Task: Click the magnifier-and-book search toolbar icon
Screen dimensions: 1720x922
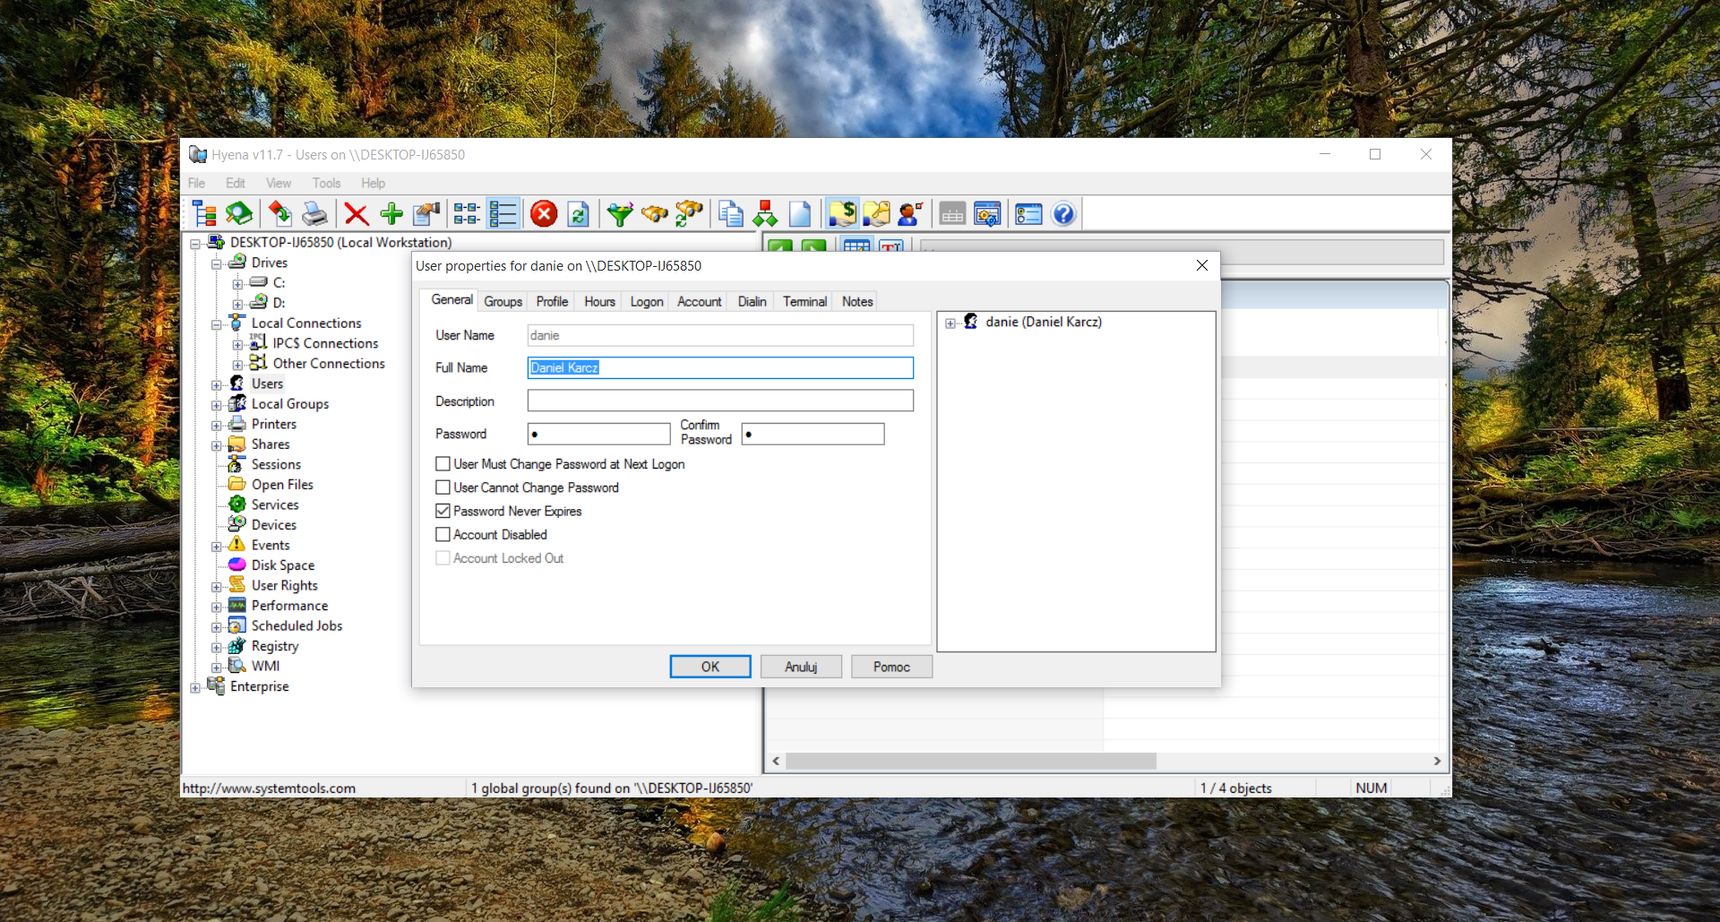Action: (239, 213)
